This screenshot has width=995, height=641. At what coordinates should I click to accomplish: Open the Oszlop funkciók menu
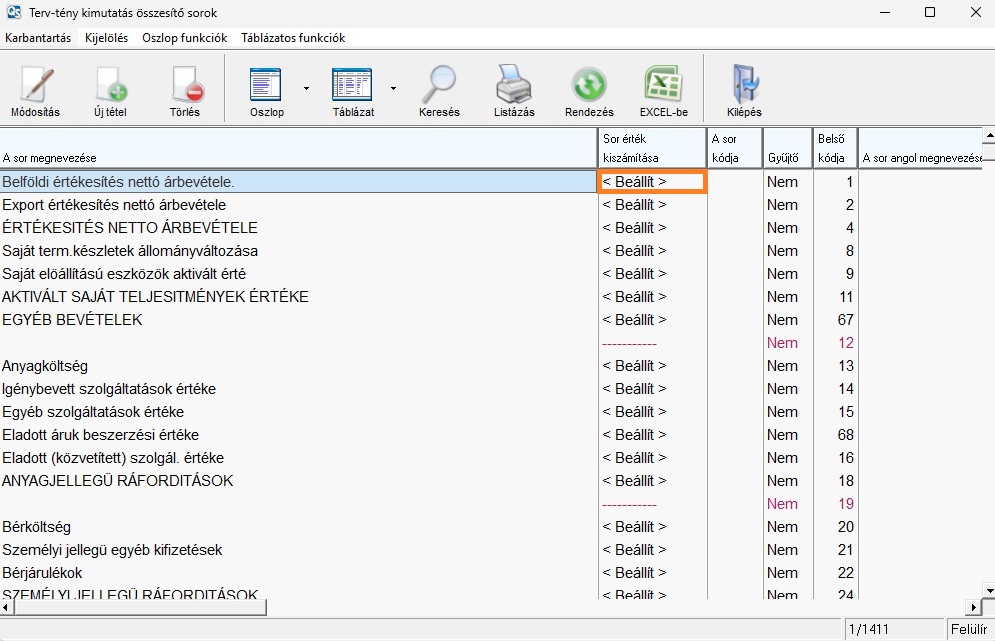point(184,38)
